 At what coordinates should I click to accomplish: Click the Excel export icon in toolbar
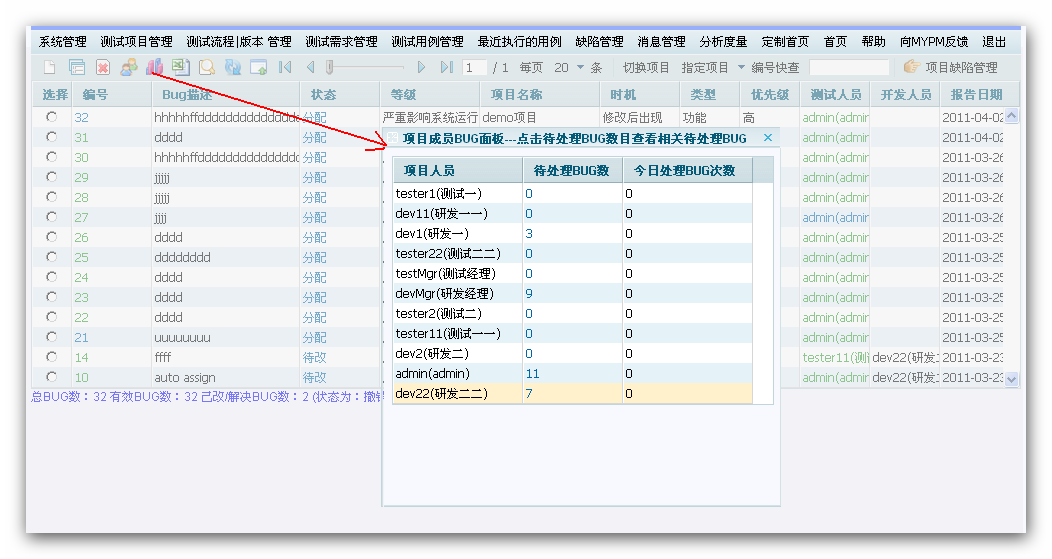tap(180, 67)
